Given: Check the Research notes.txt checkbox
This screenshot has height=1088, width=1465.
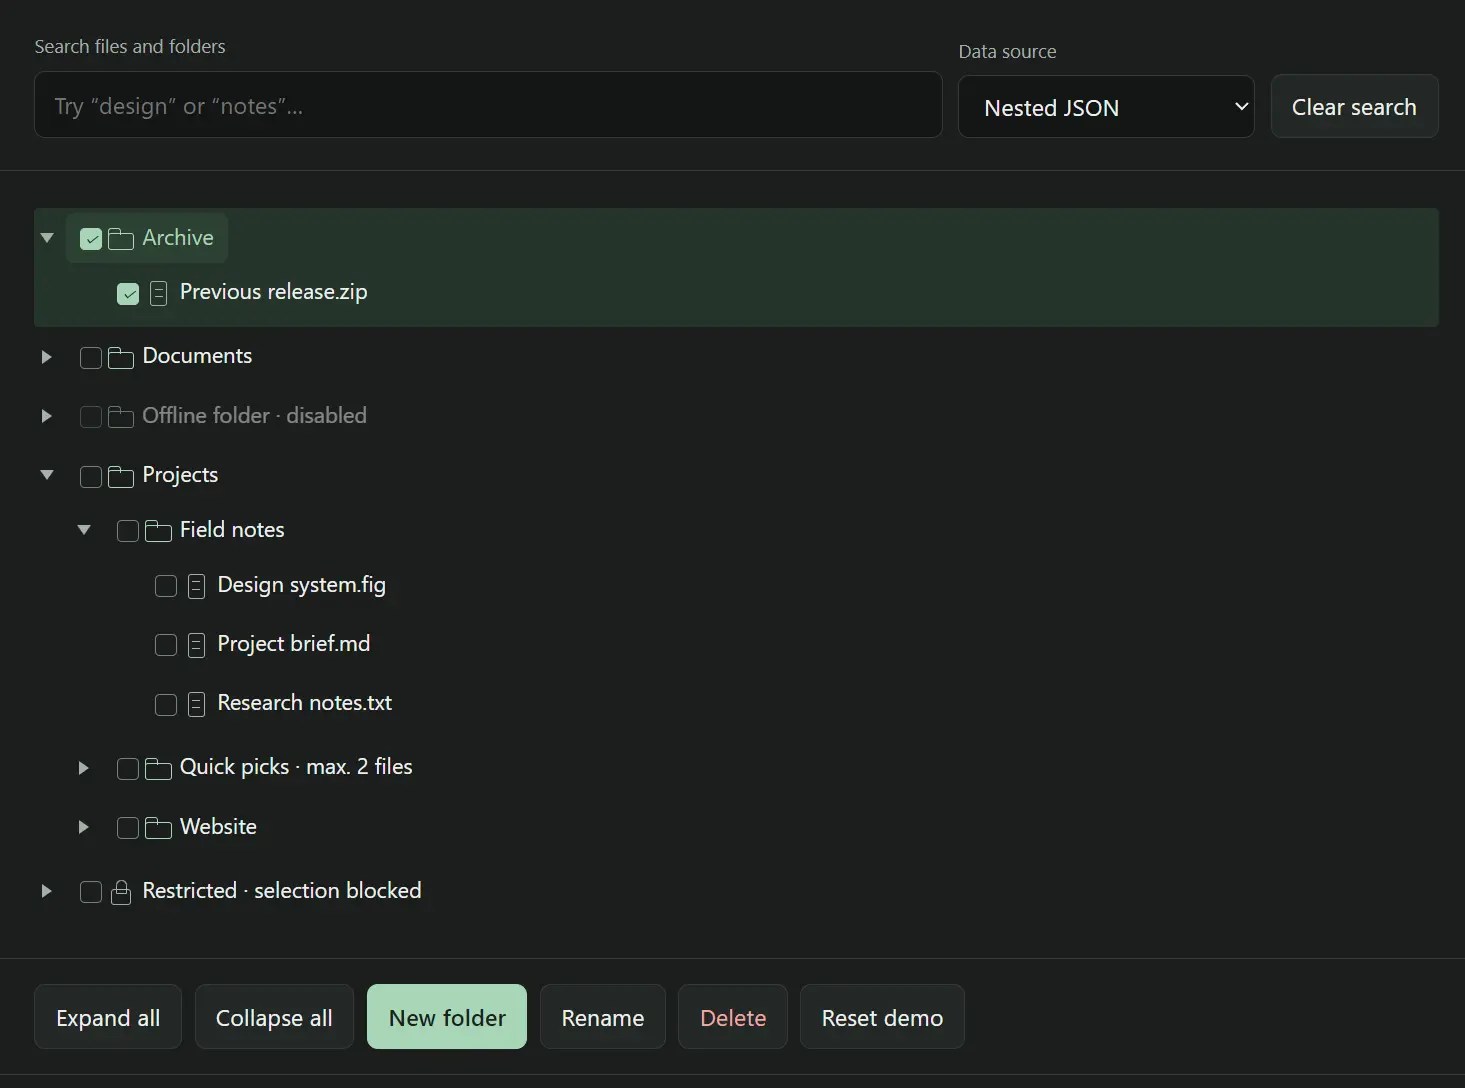Looking at the screenshot, I should click(166, 704).
